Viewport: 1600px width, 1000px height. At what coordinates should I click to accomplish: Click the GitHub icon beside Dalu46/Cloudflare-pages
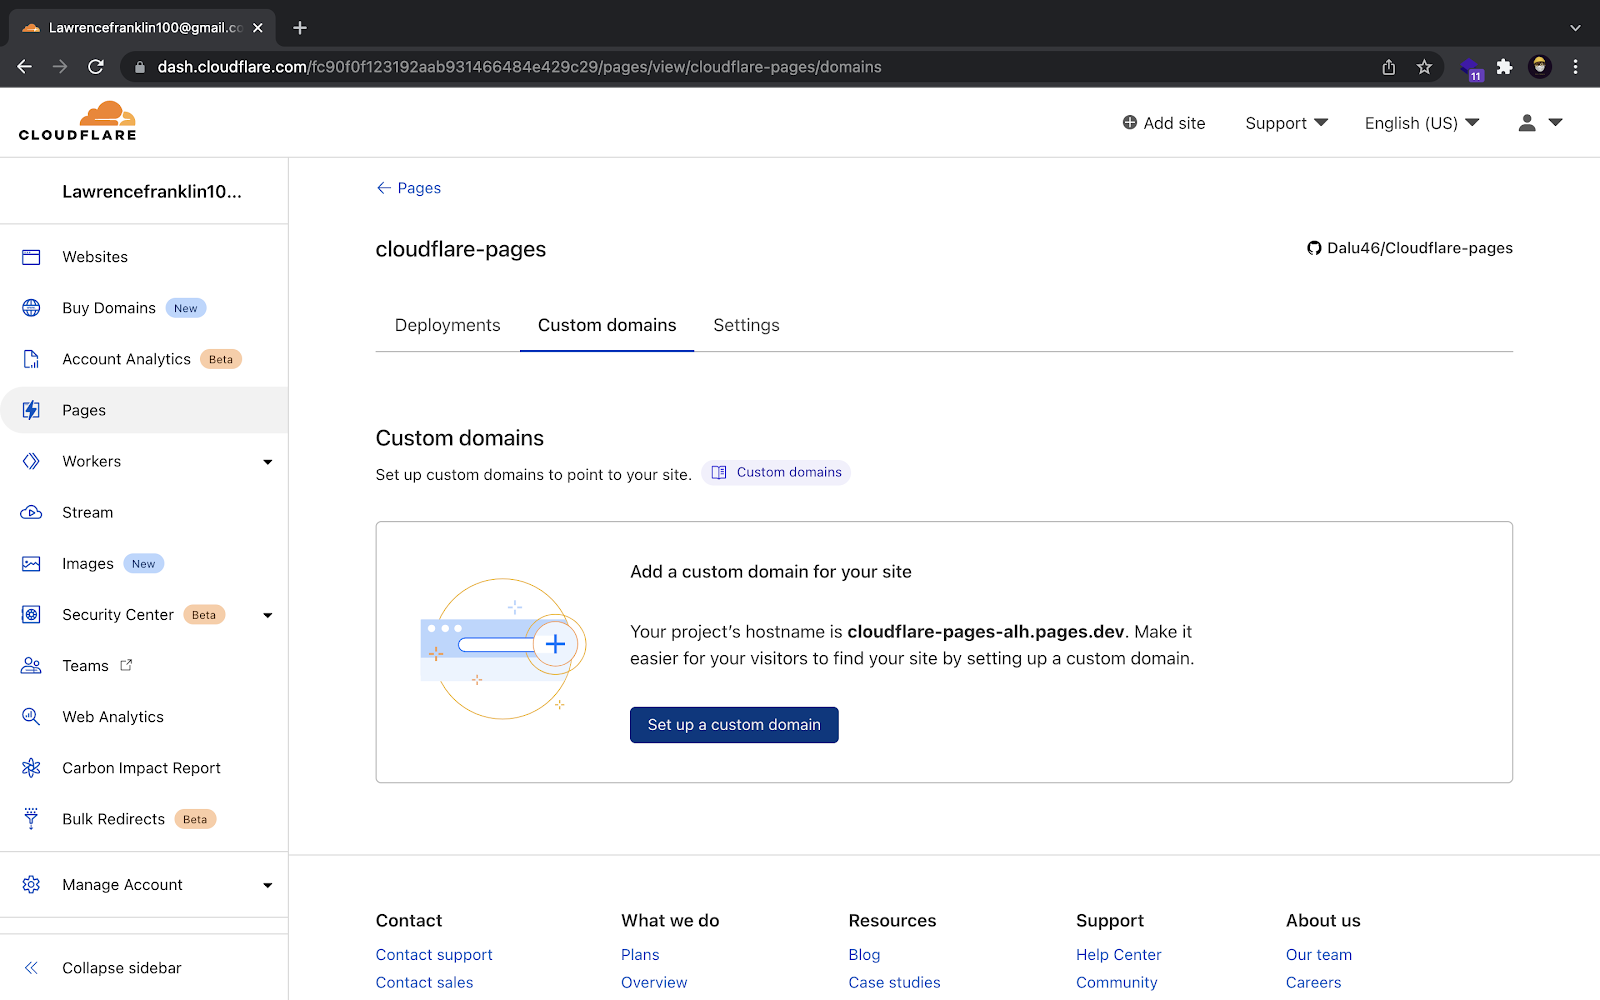(x=1314, y=248)
